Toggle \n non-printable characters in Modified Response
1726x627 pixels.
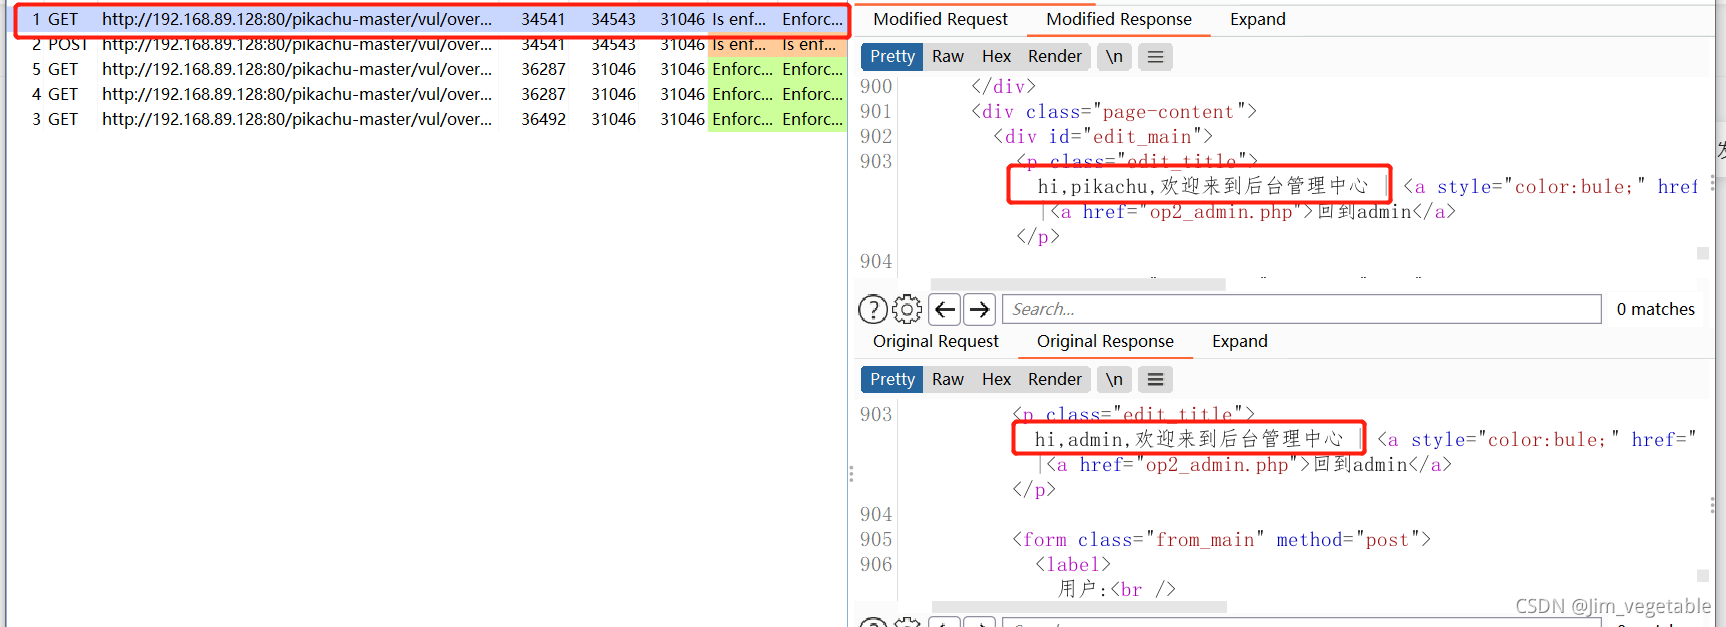point(1114,57)
